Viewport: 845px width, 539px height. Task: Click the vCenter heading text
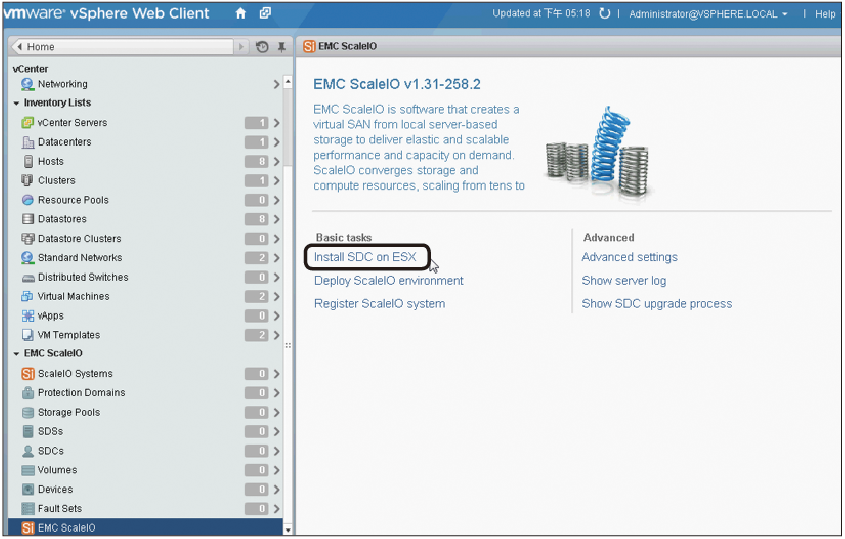30,69
